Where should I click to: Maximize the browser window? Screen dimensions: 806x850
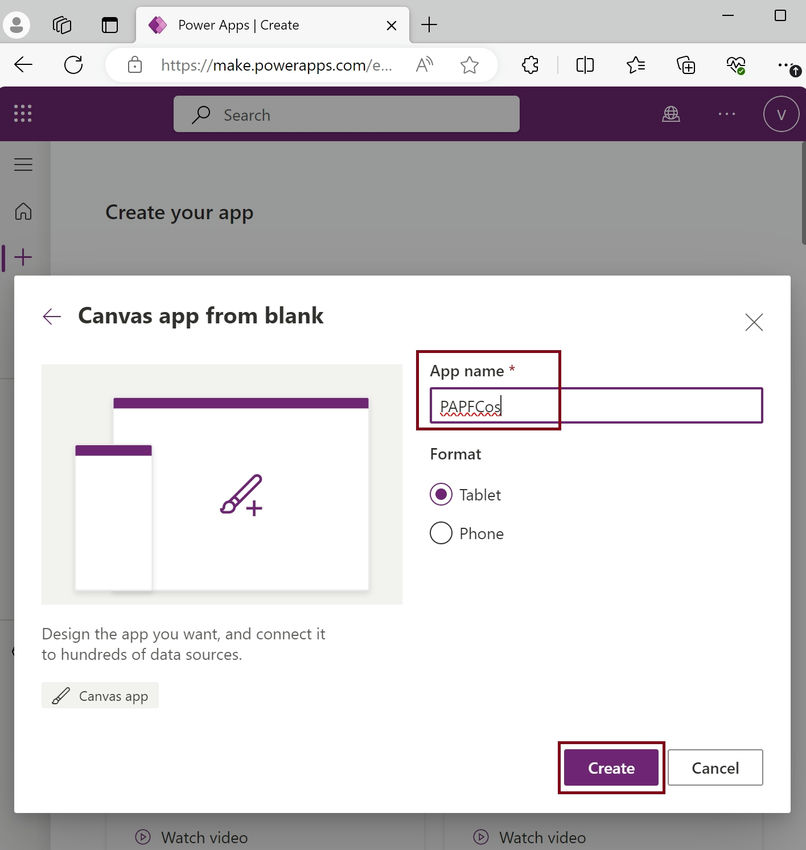tap(780, 15)
